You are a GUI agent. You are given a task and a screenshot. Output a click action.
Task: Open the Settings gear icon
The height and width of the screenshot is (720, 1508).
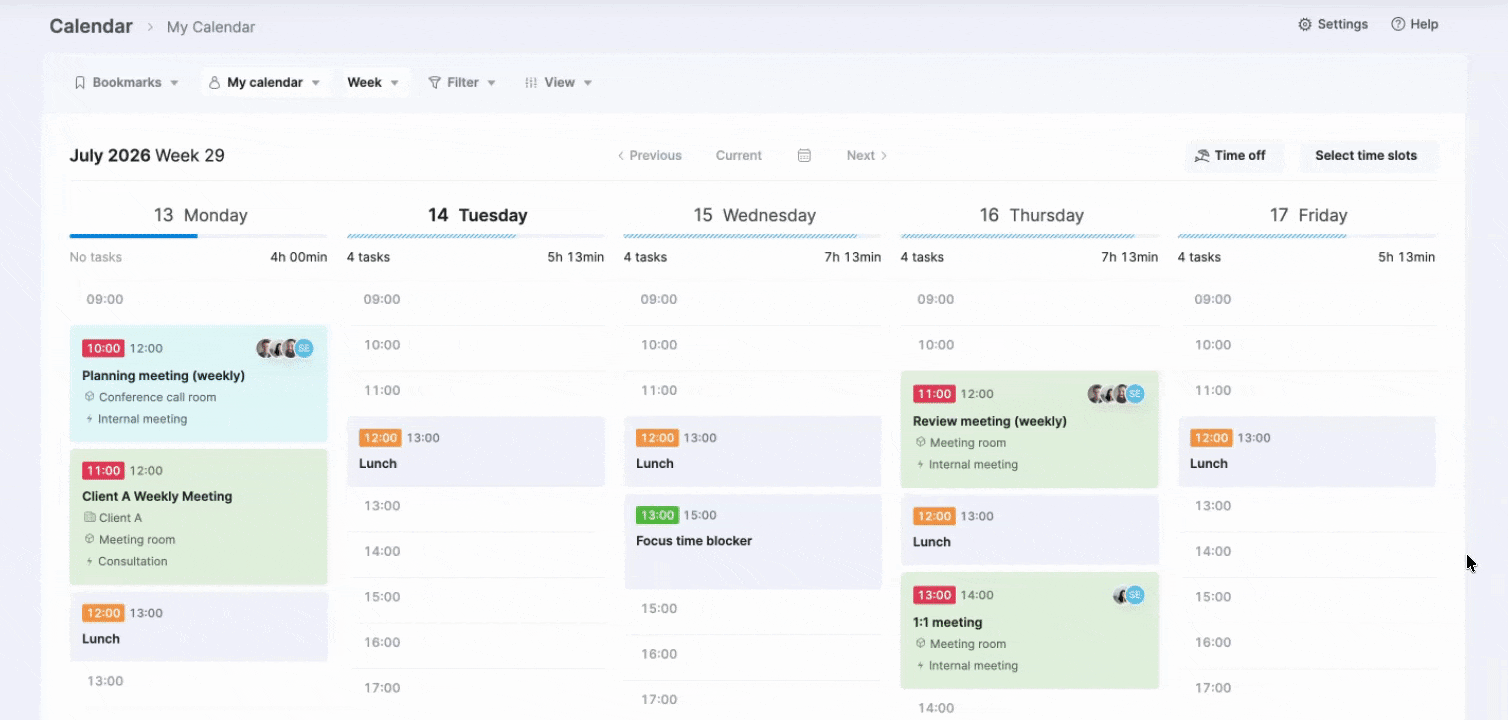pyautogui.click(x=1304, y=24)
